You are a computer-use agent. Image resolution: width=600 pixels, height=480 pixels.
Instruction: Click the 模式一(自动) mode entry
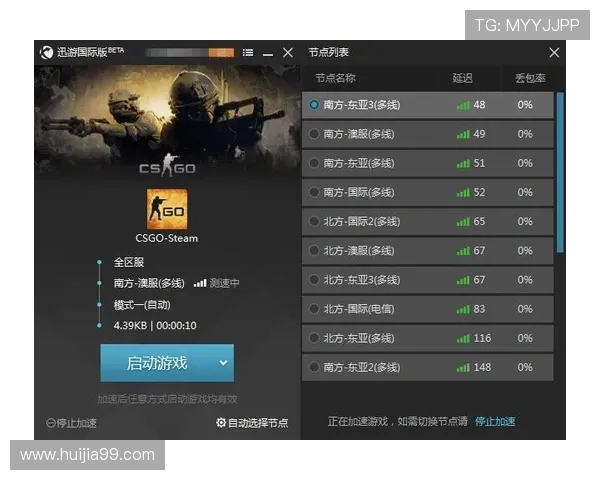(142, 305)
